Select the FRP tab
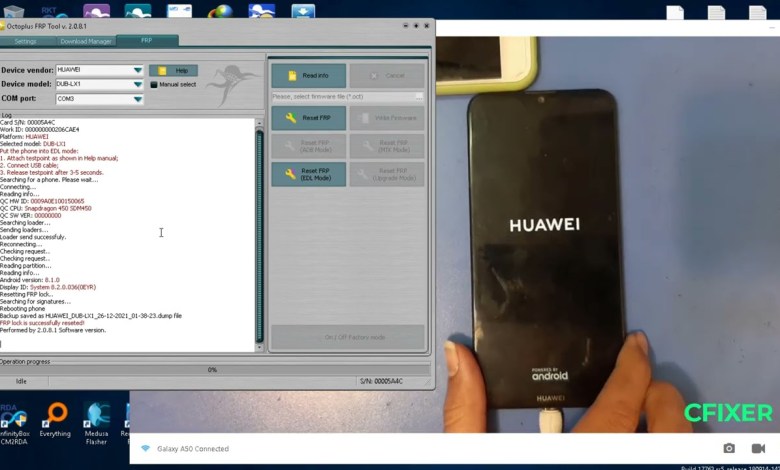The height and width of the screenshot is (470, 780). point(146,41)
